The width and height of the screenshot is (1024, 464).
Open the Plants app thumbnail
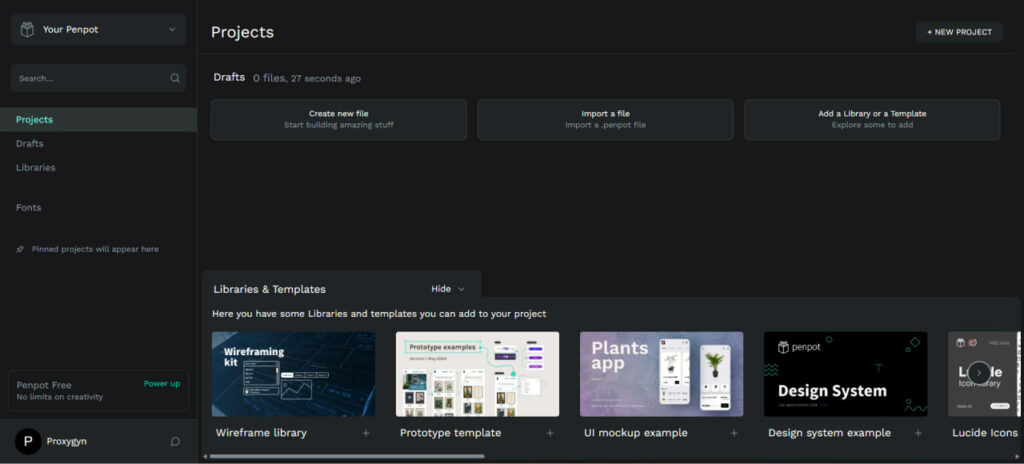click(662, 374)
